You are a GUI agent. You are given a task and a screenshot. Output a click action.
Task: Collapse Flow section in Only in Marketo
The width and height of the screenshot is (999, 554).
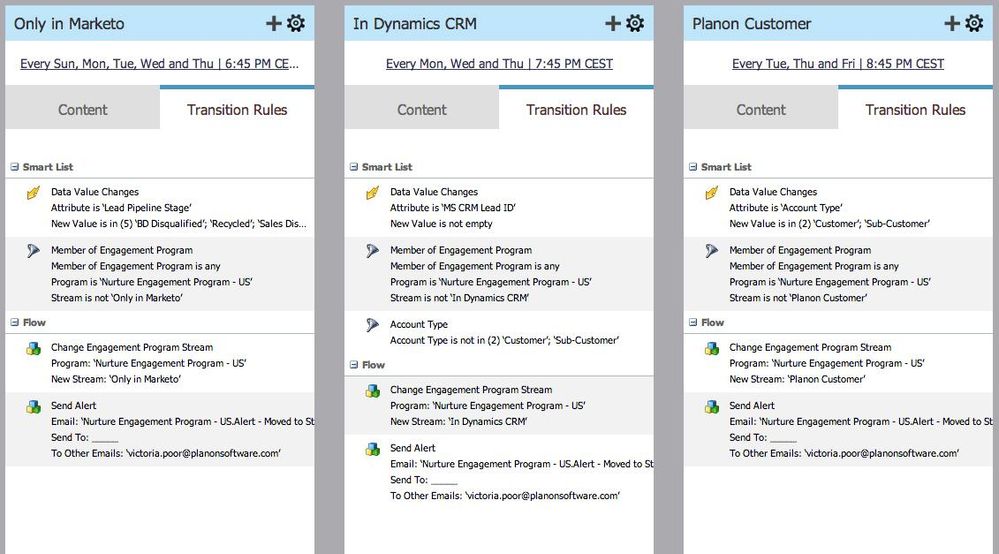tap(14, 322)
